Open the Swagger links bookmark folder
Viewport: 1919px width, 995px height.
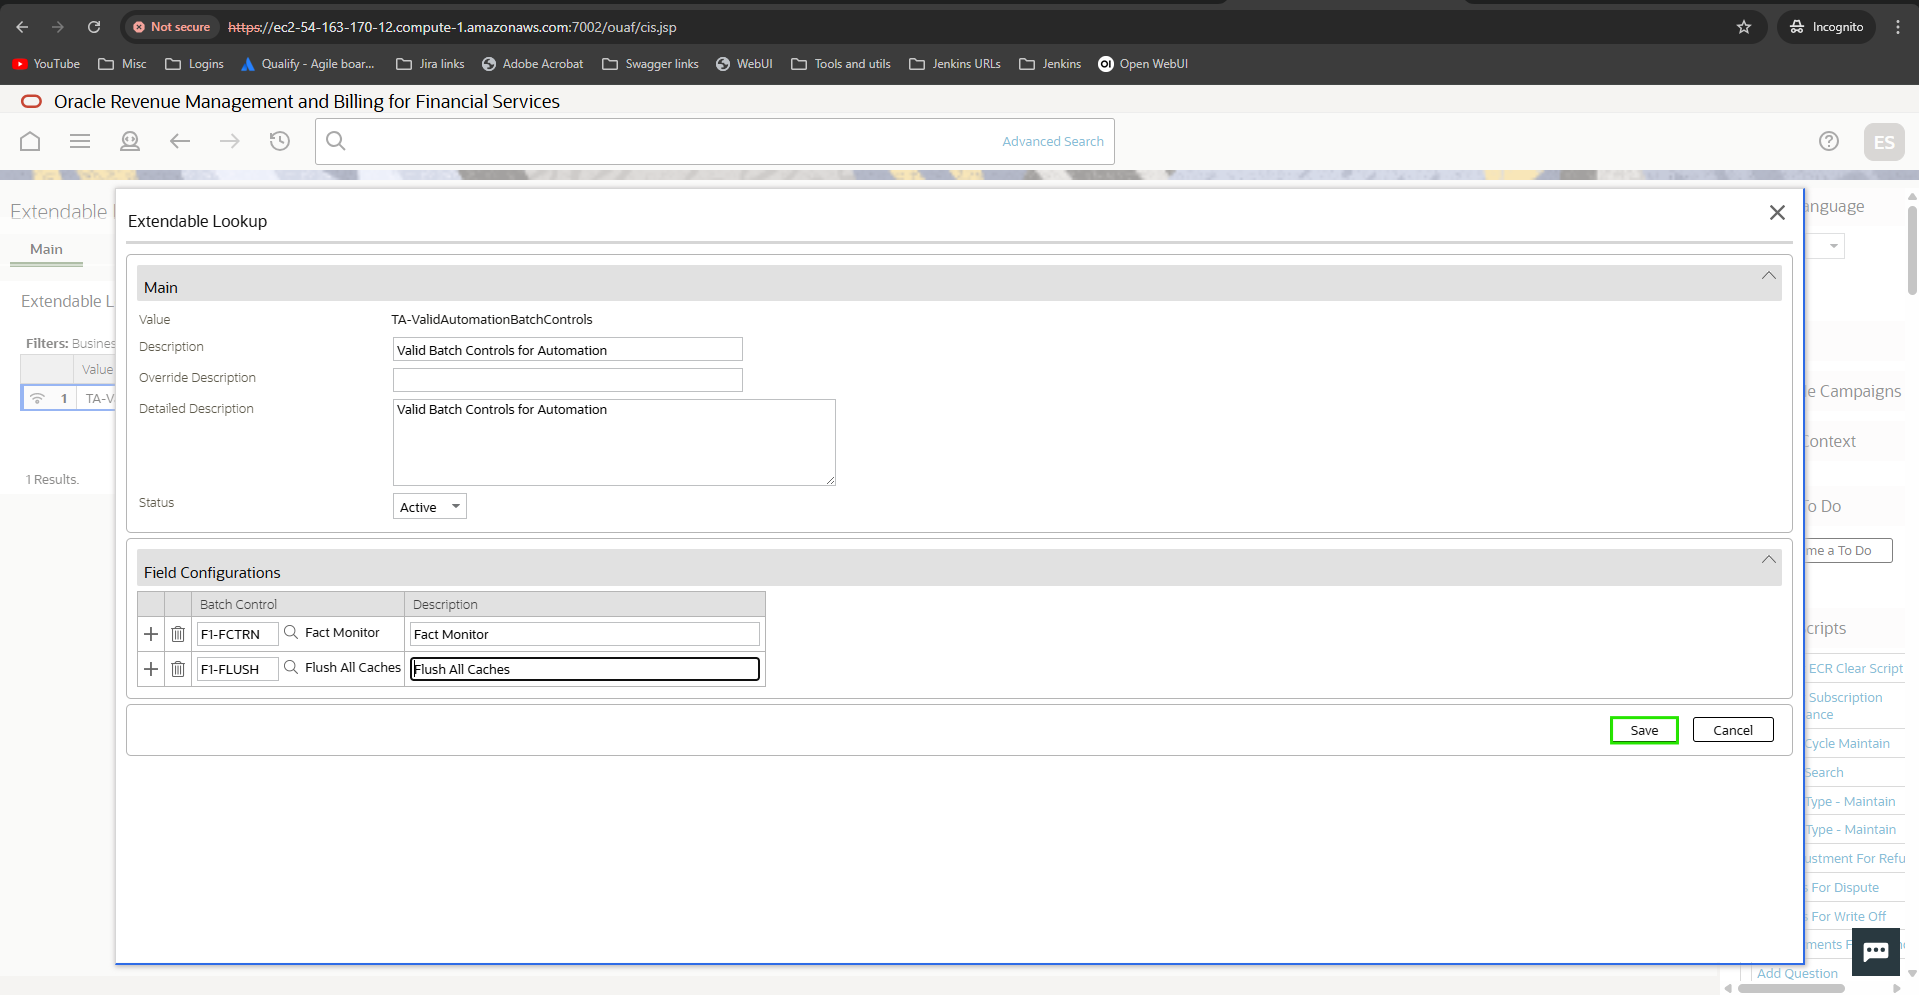tap(650, 64)
